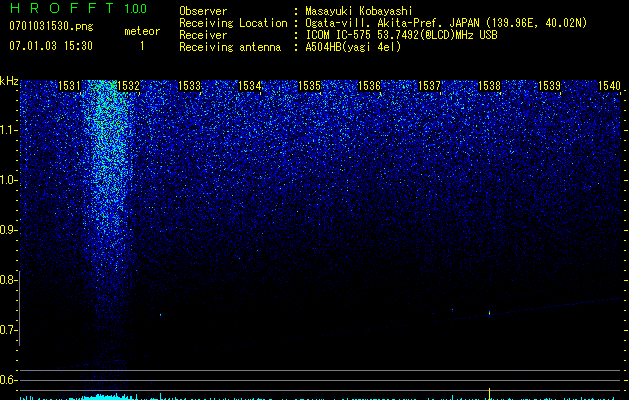Click the Observer name Masayuki Kobayashi
The width and height of the screenshot is (629, 400).
[358, 11]
